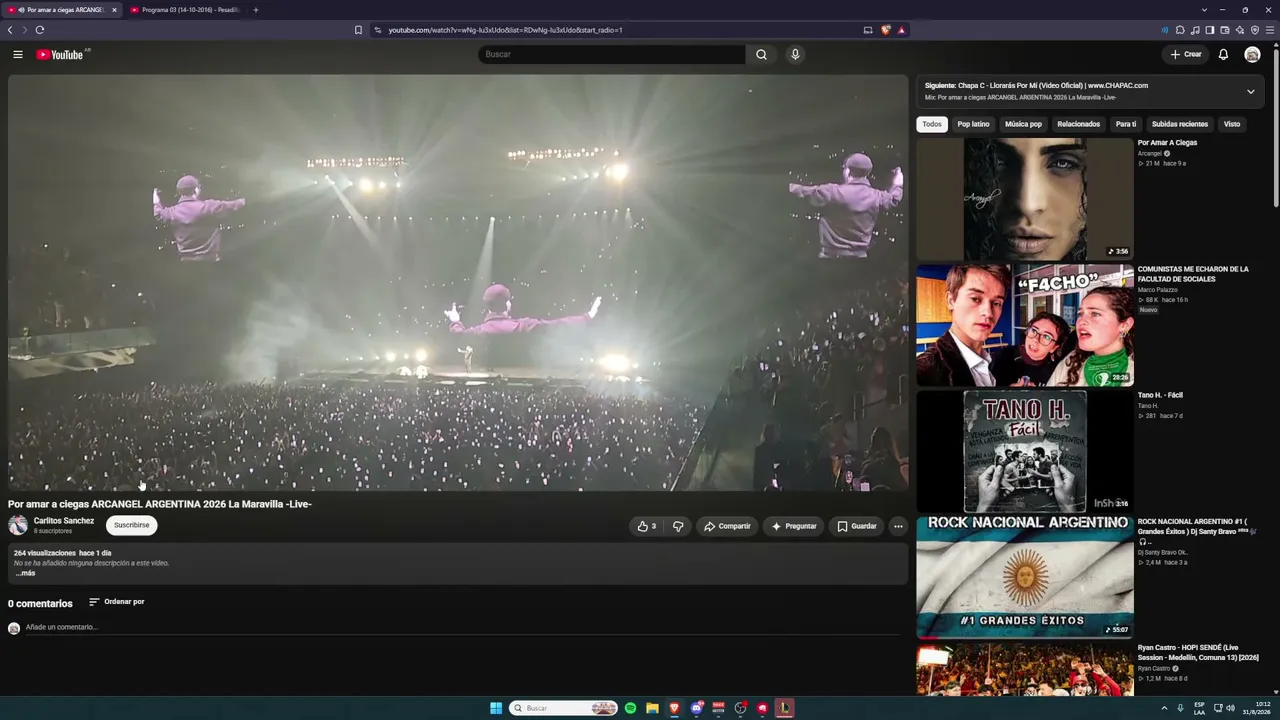
Task: Open the account avatar menu
Action: pos(1252,54)
